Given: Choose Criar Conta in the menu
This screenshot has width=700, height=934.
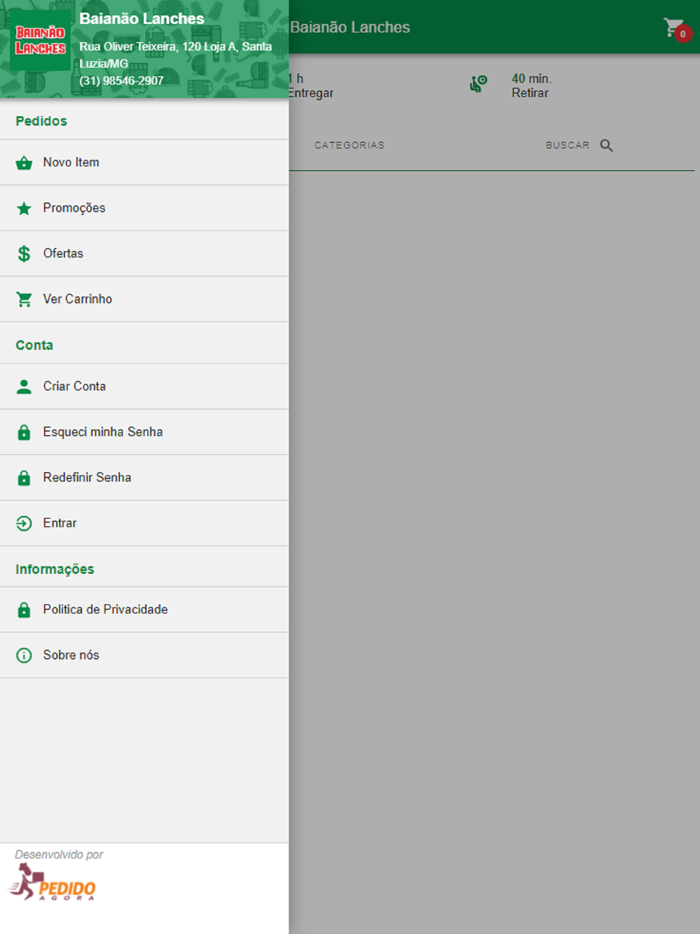Looking at the screenshot, I should click(x=144, y=387).
